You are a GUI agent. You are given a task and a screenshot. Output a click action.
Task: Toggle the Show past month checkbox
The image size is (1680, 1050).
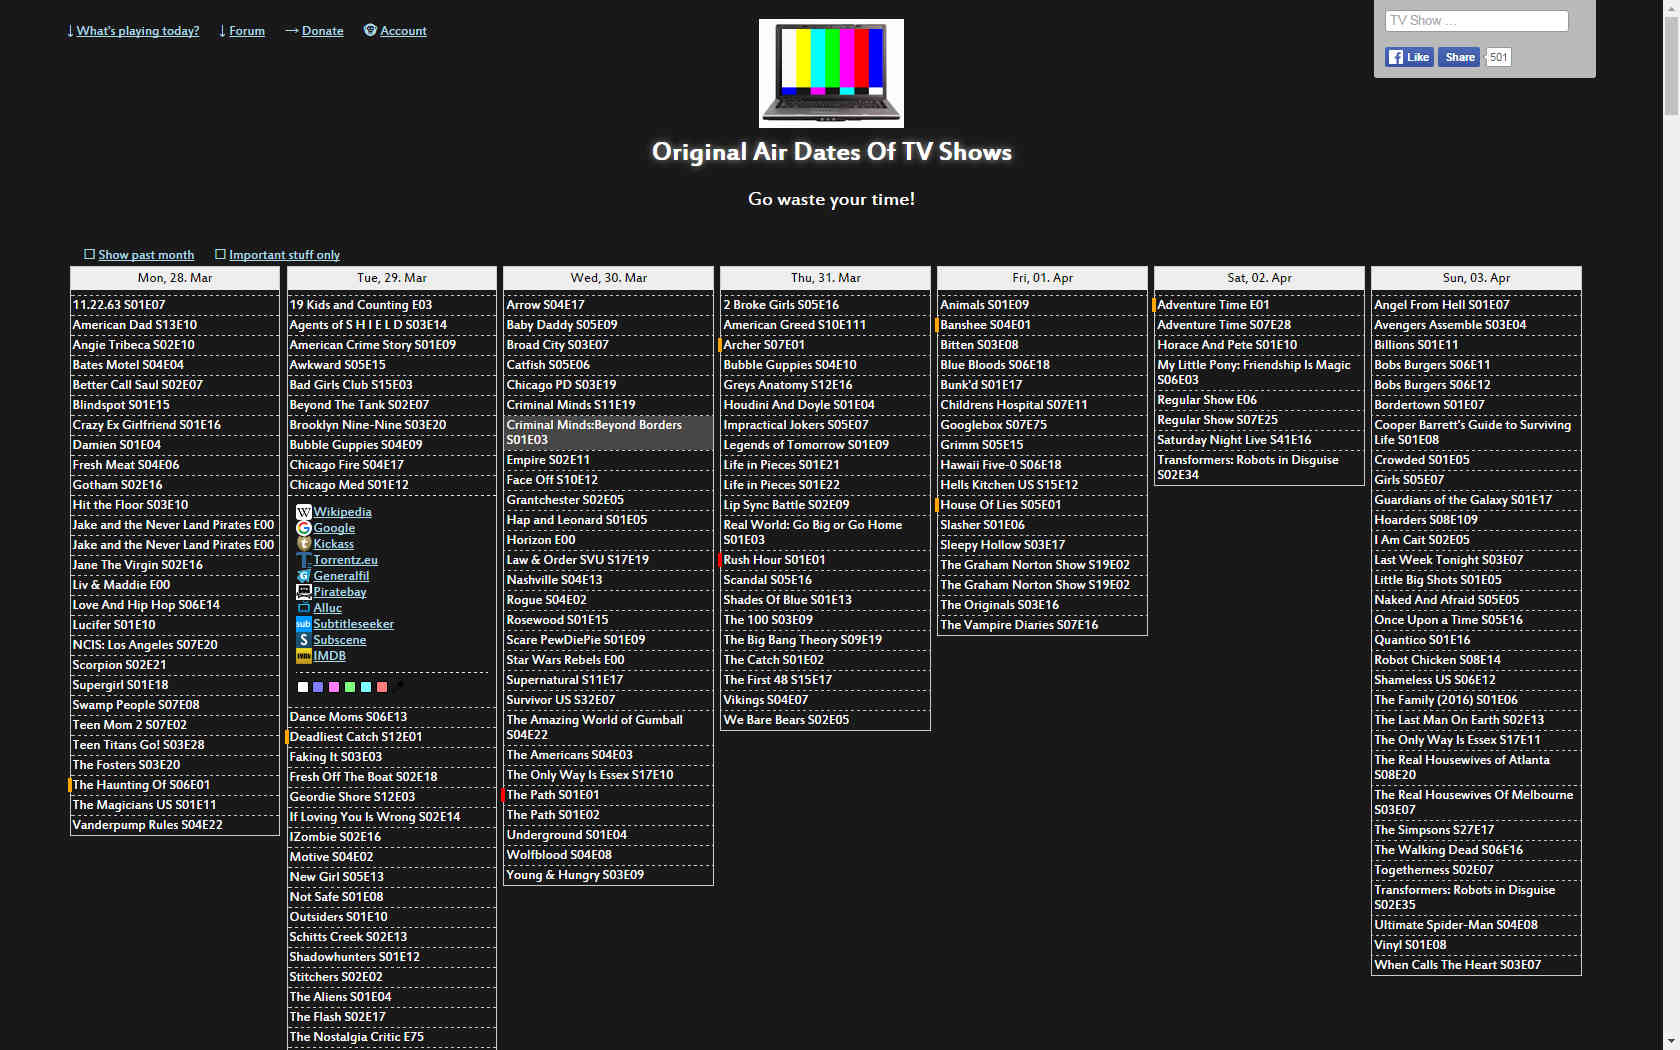click(x=89, y=254)
